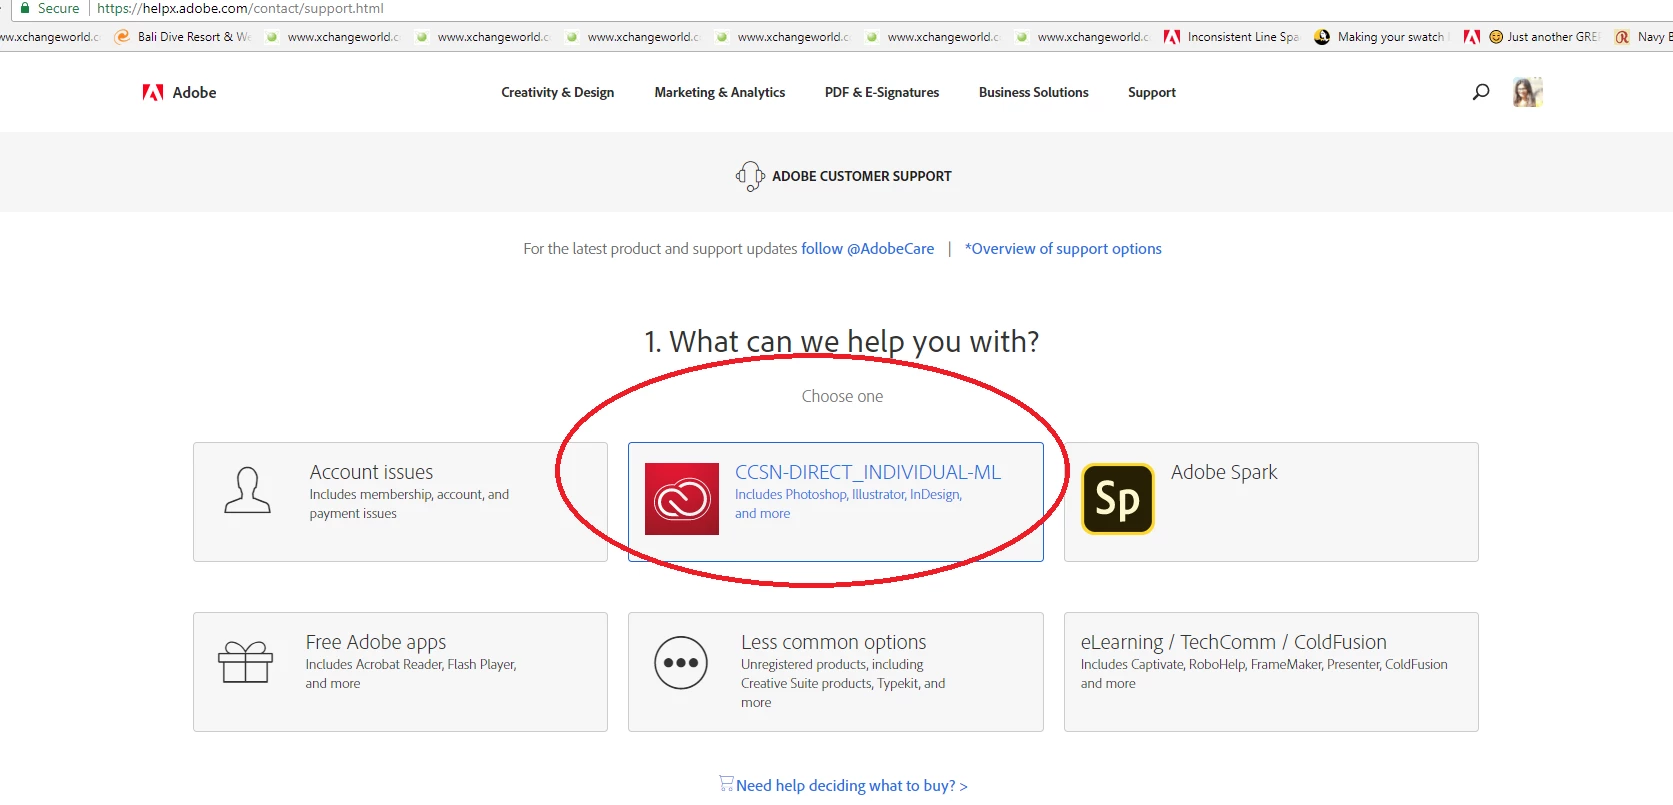Select eLearning / TechComm / ColdFusion title

[x=1234, y=642]
